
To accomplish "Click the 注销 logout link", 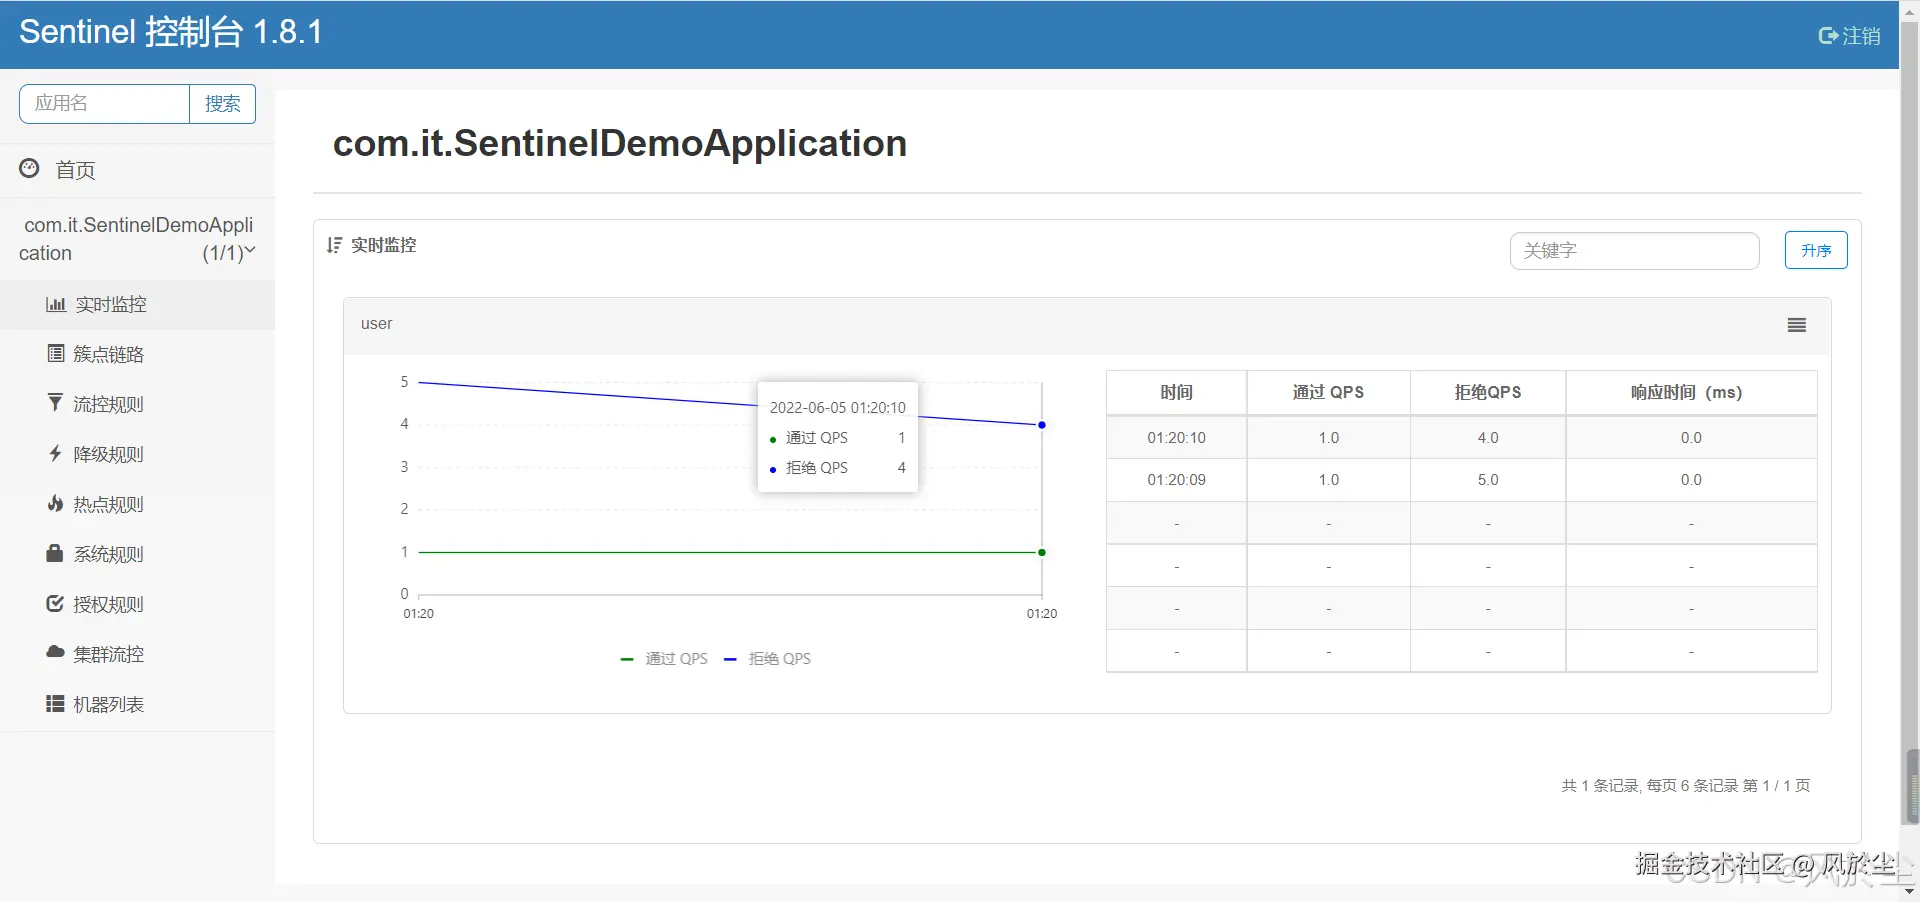I will (1849, 36).
